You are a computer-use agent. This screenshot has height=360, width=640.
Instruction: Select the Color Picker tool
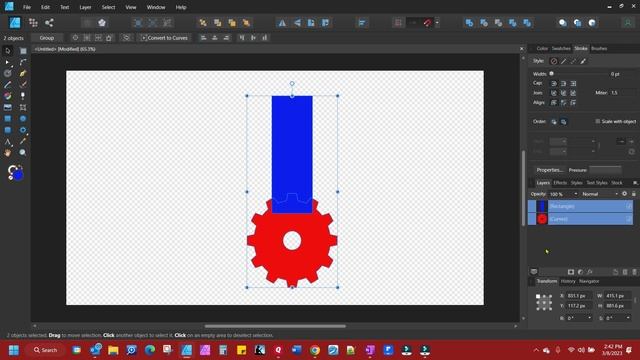[x=23, y=142]
